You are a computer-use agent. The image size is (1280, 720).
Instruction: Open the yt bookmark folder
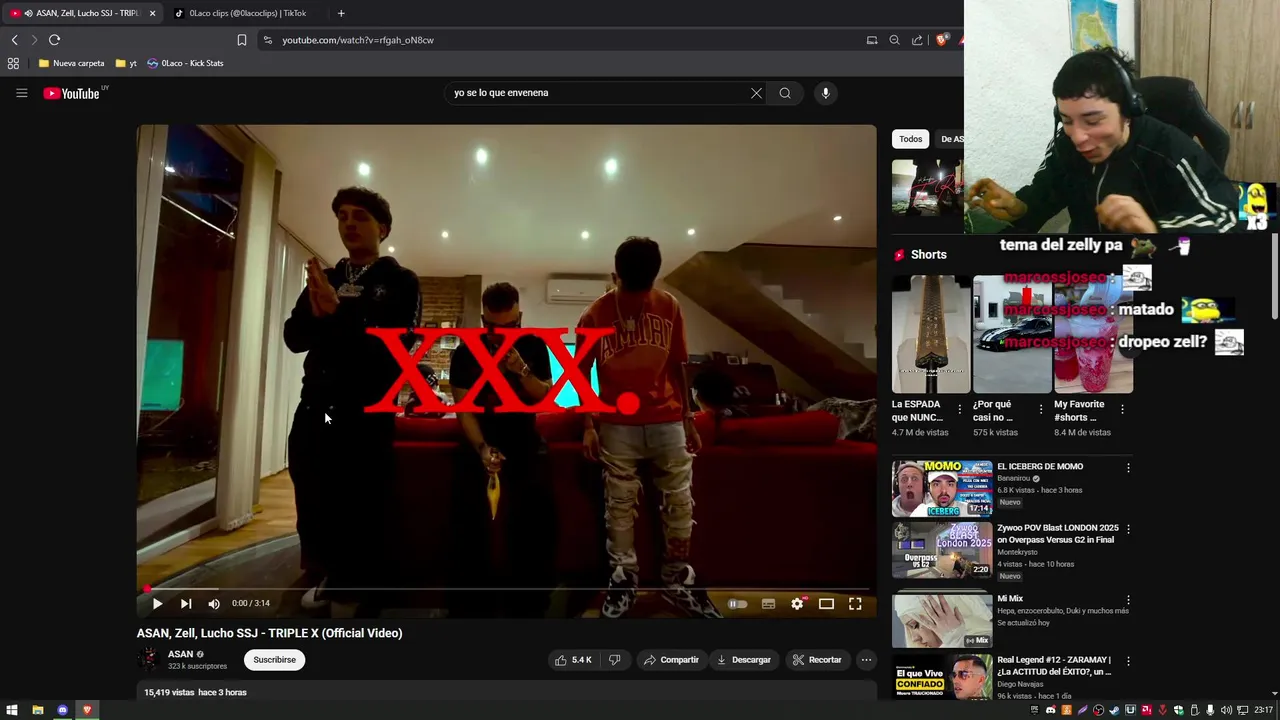click(126, 63)
